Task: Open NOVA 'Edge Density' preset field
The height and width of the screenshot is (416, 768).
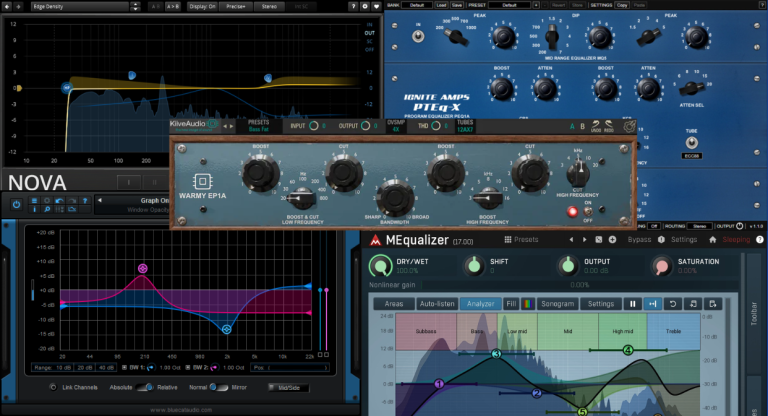Action: 80,6
